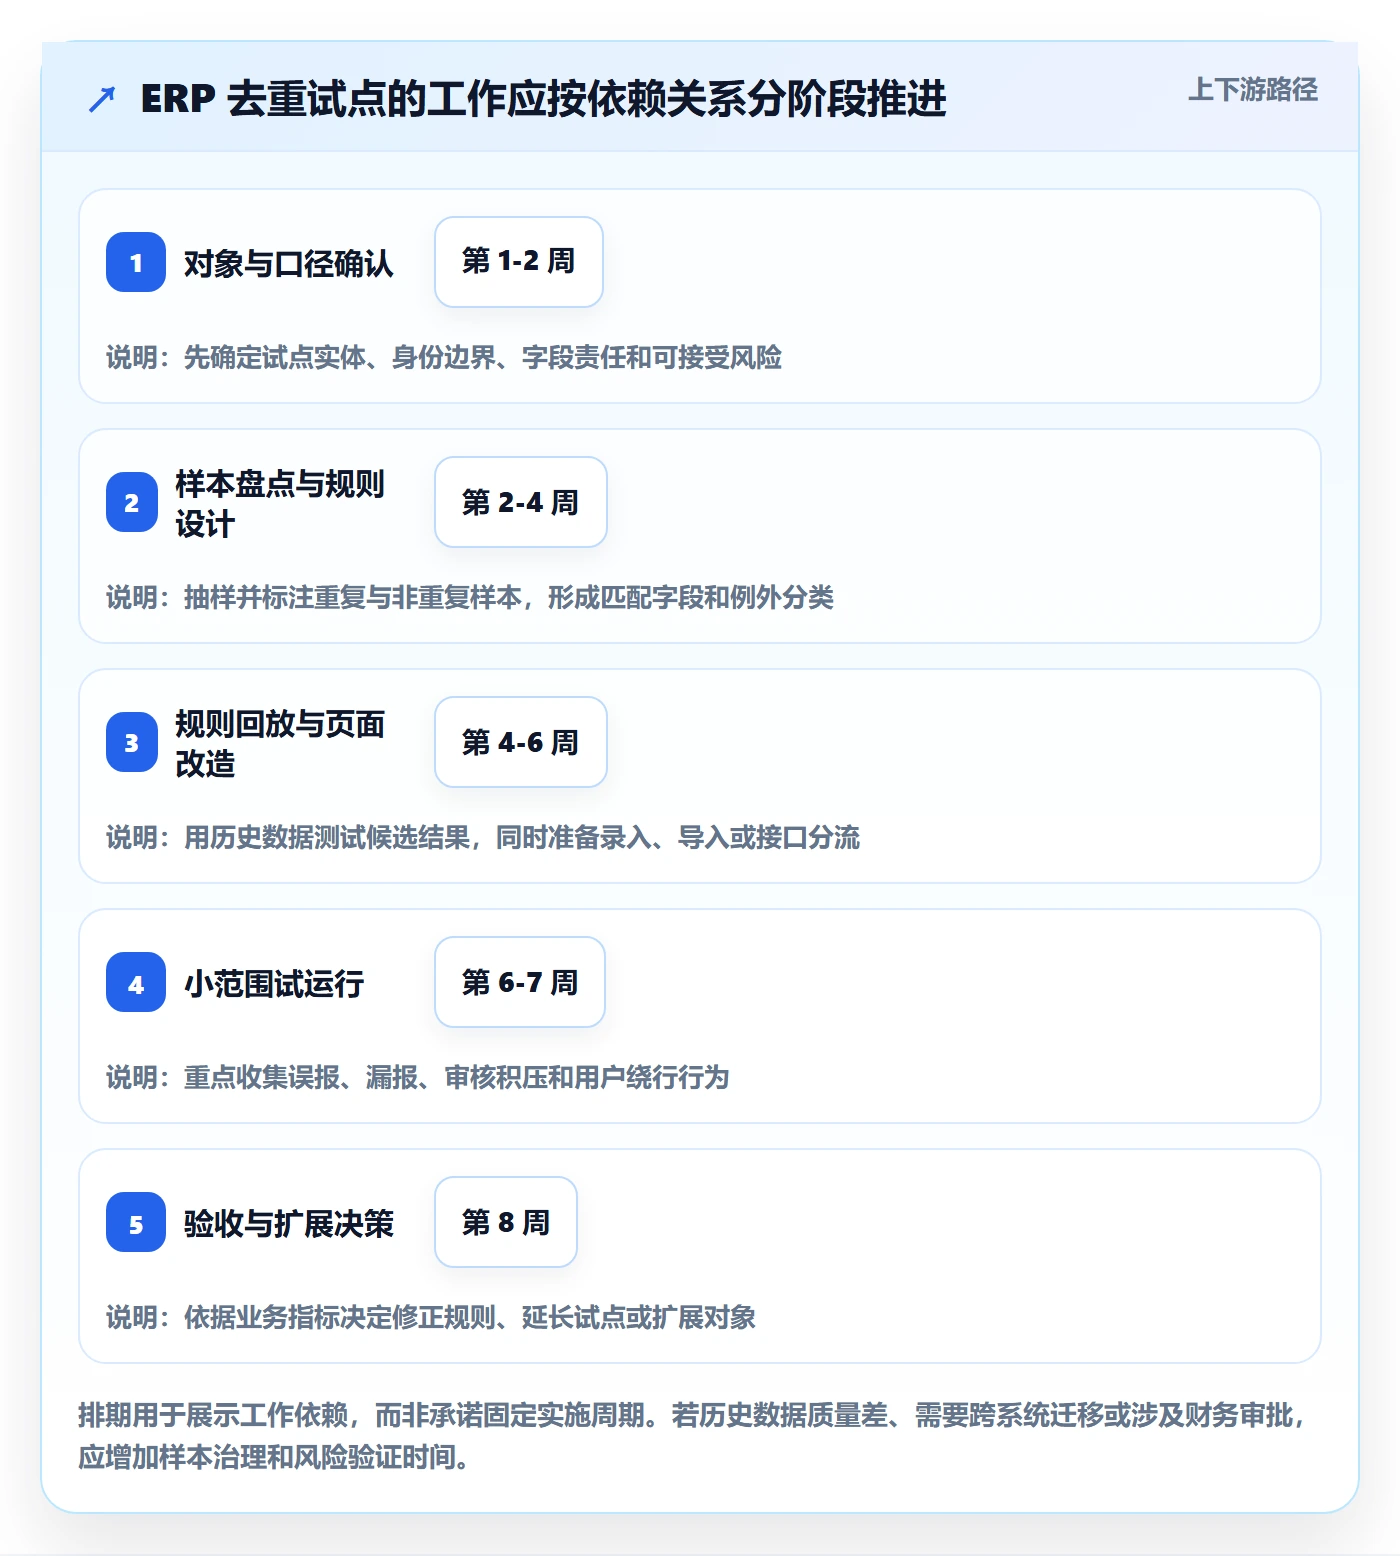The width and height of the screenshot is (1400, 1556).
Task: Click the 第 8 周 schedule chip
Action: pyautogui.click(x=506, y=1222)
